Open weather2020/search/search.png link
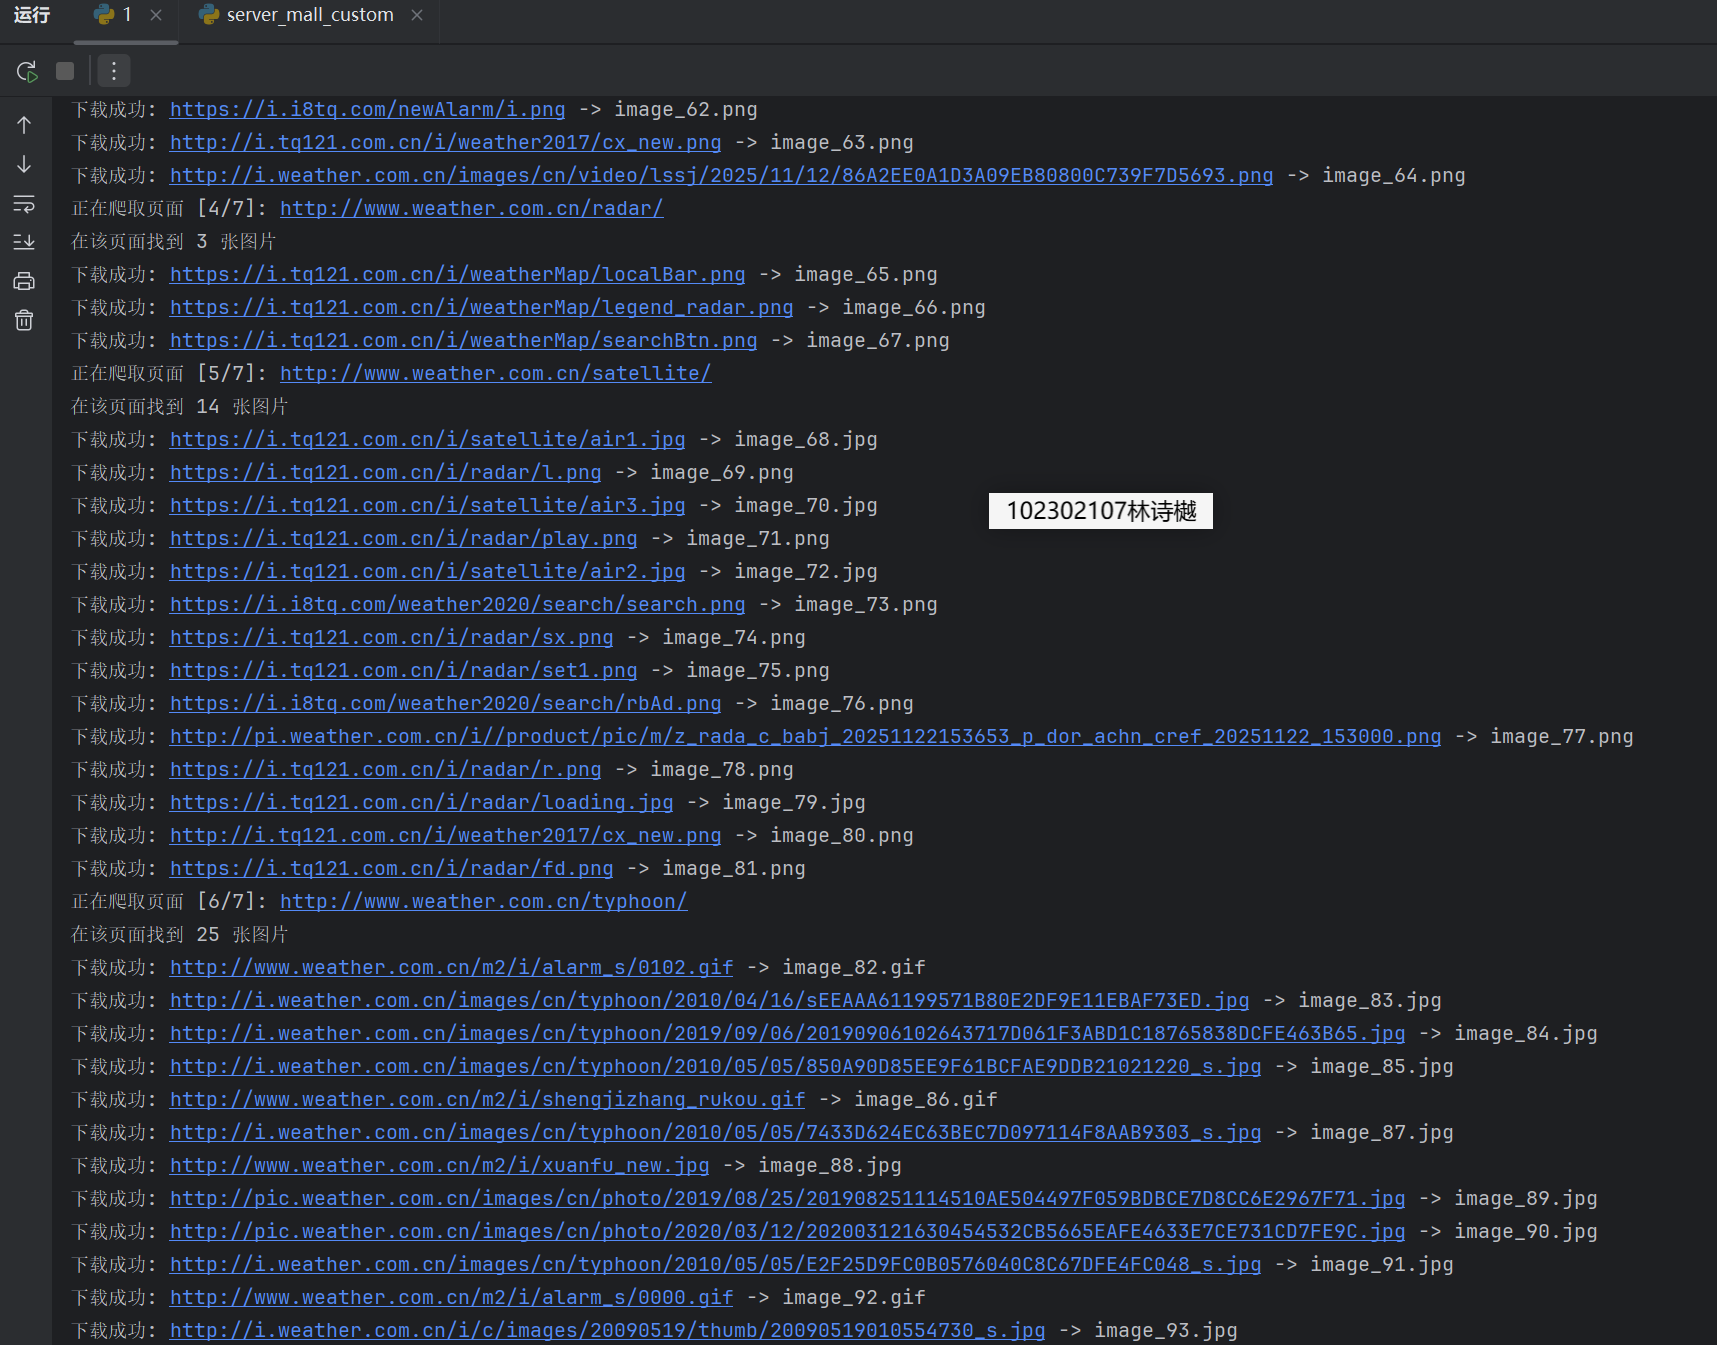The height and width of the screenshot is (1345, 1717). pos(457,604)
